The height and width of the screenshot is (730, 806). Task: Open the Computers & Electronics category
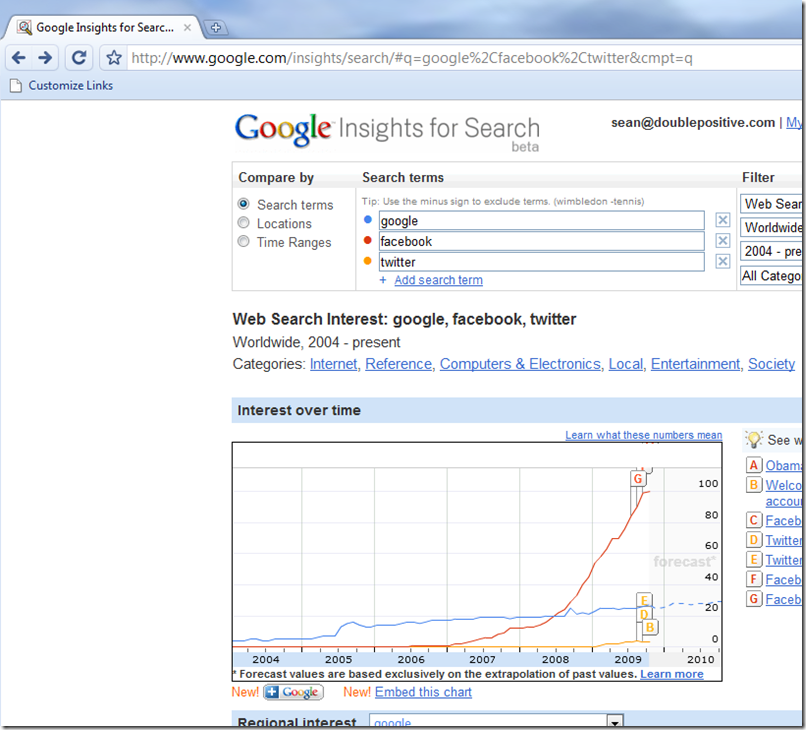[x=520, y=364]
